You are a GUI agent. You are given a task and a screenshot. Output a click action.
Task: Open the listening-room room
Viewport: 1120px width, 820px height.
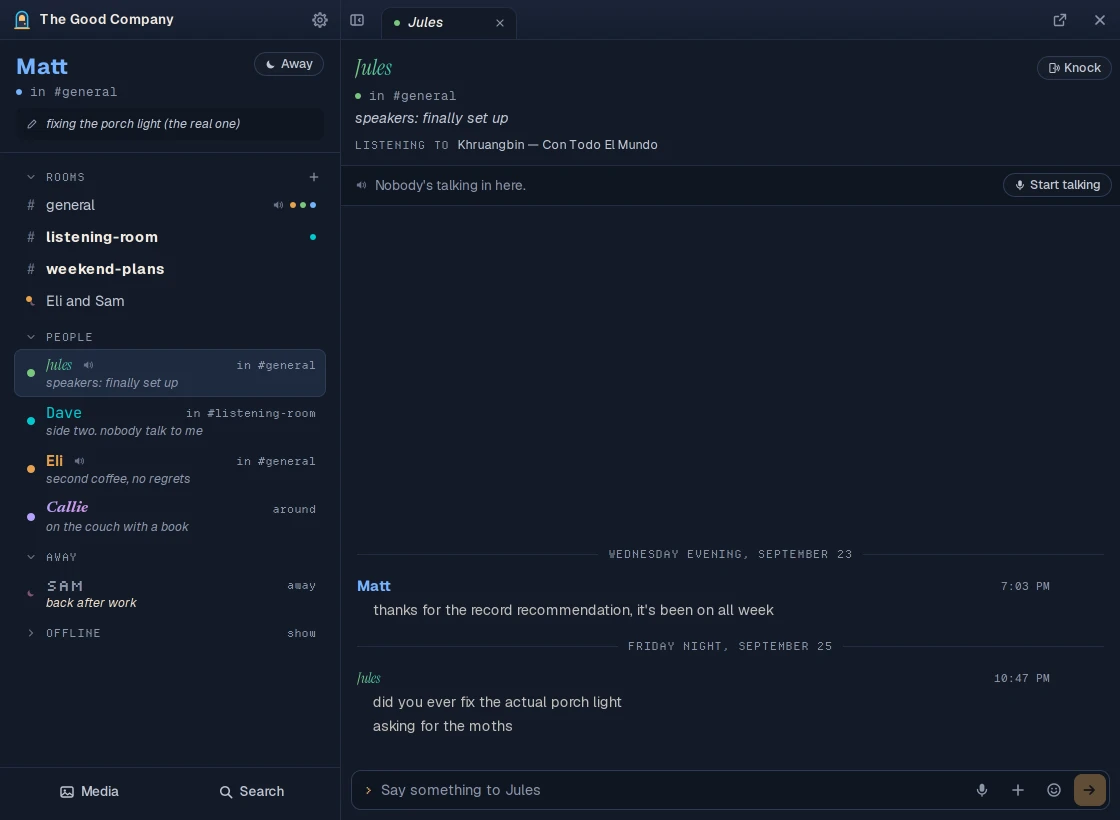click(170, 237)
